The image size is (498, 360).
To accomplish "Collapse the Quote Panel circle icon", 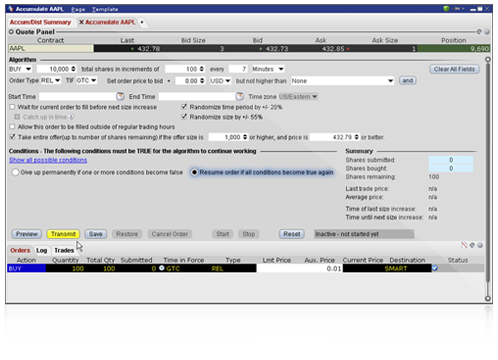I will coord(11,32).
